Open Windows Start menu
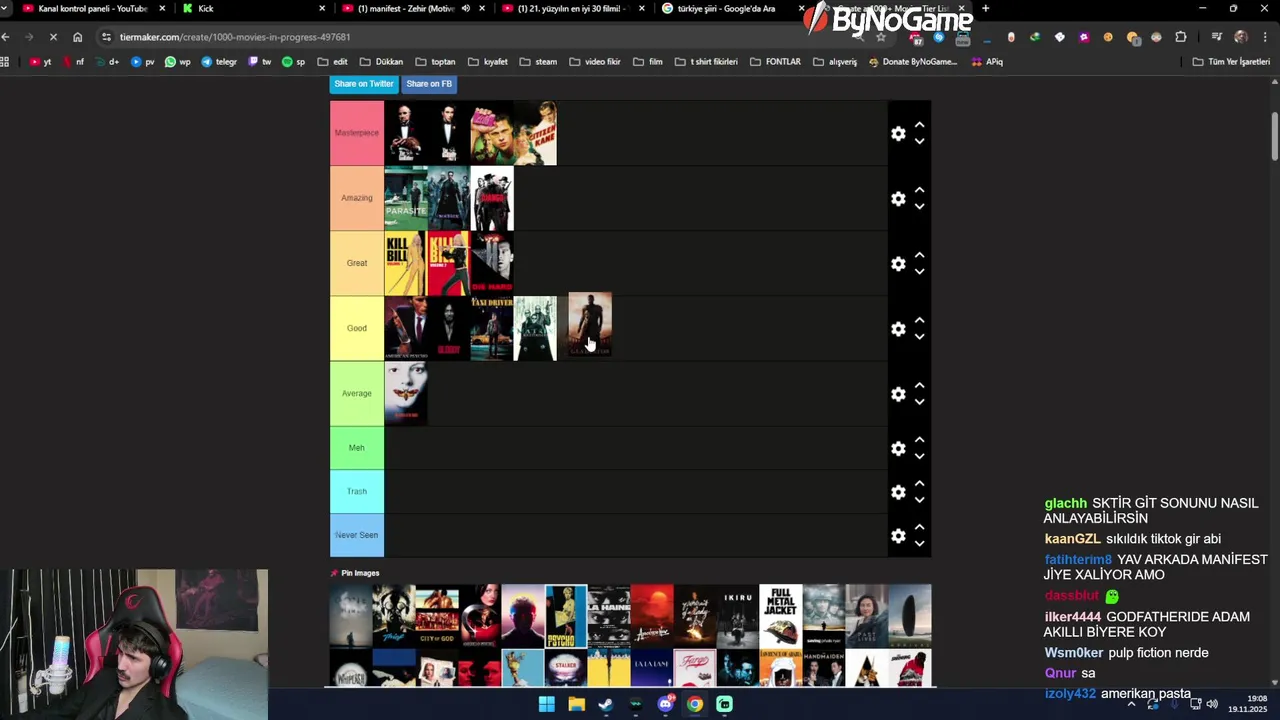 (x=547, y=704)
